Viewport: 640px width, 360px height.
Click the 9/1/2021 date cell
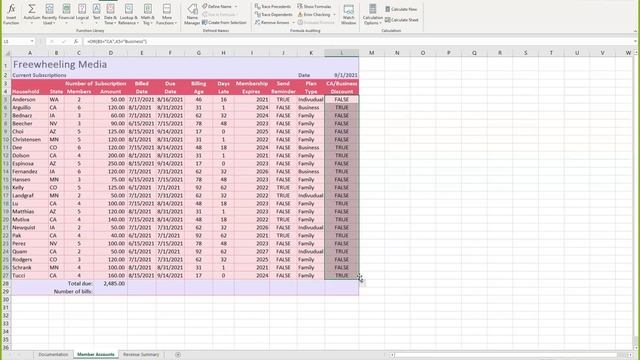(x=342, y=75)
